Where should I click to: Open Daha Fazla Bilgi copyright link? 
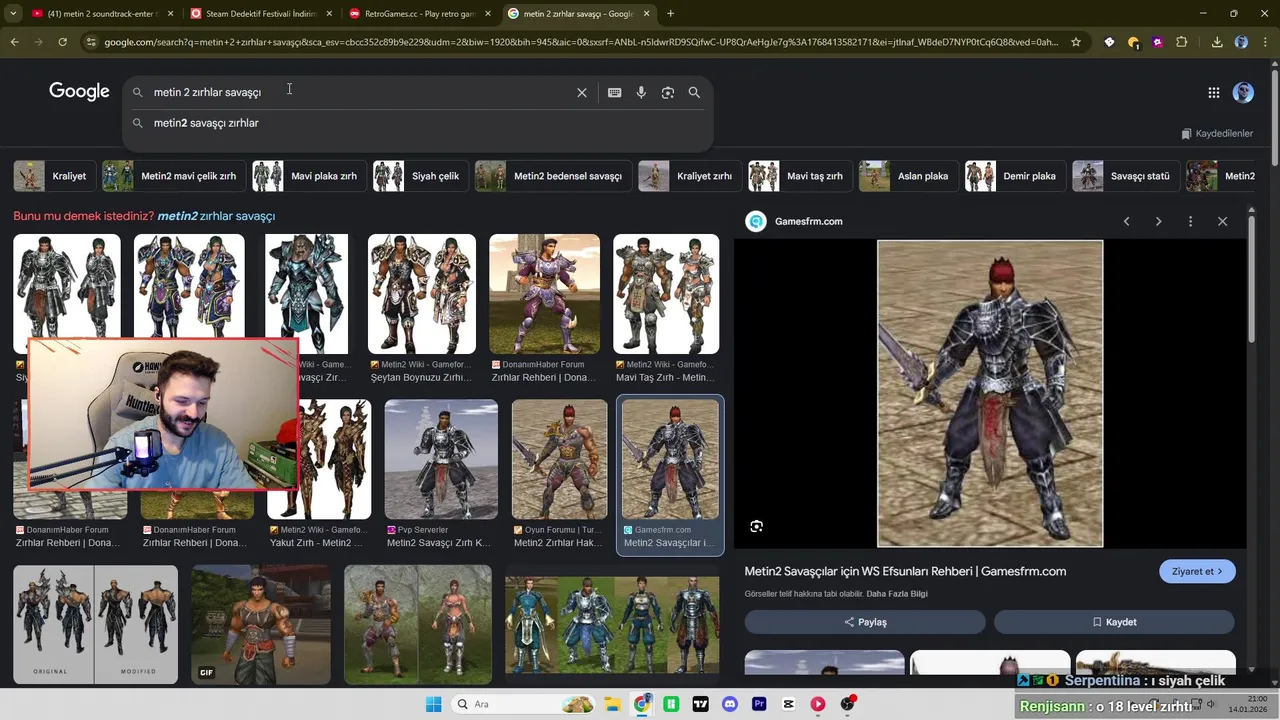(897, 594)
